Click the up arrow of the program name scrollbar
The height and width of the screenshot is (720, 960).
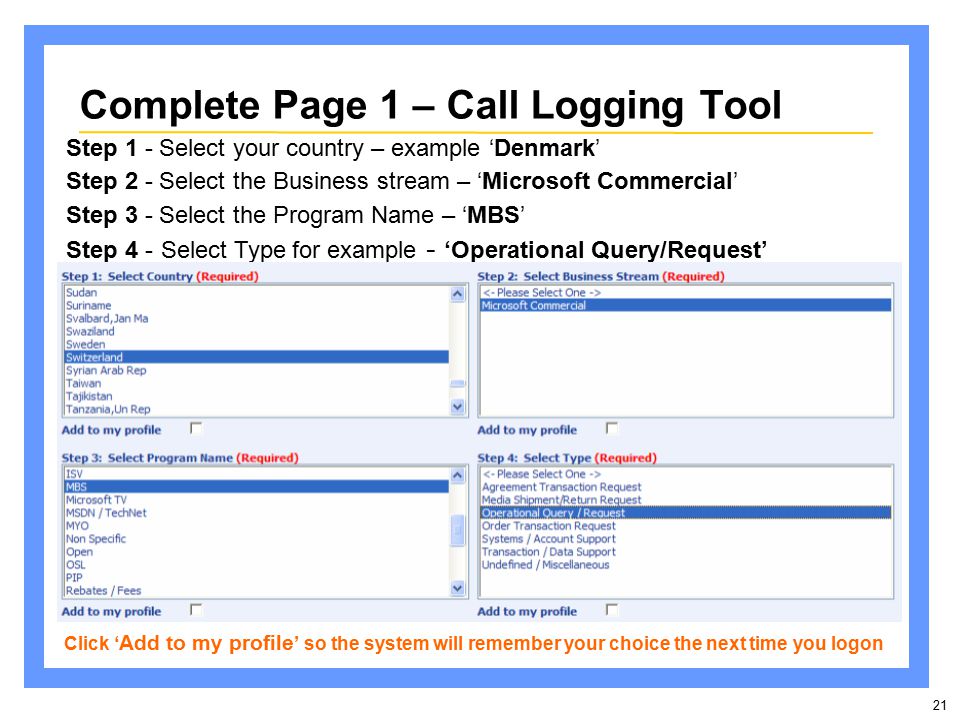click(x=457, y=475)
